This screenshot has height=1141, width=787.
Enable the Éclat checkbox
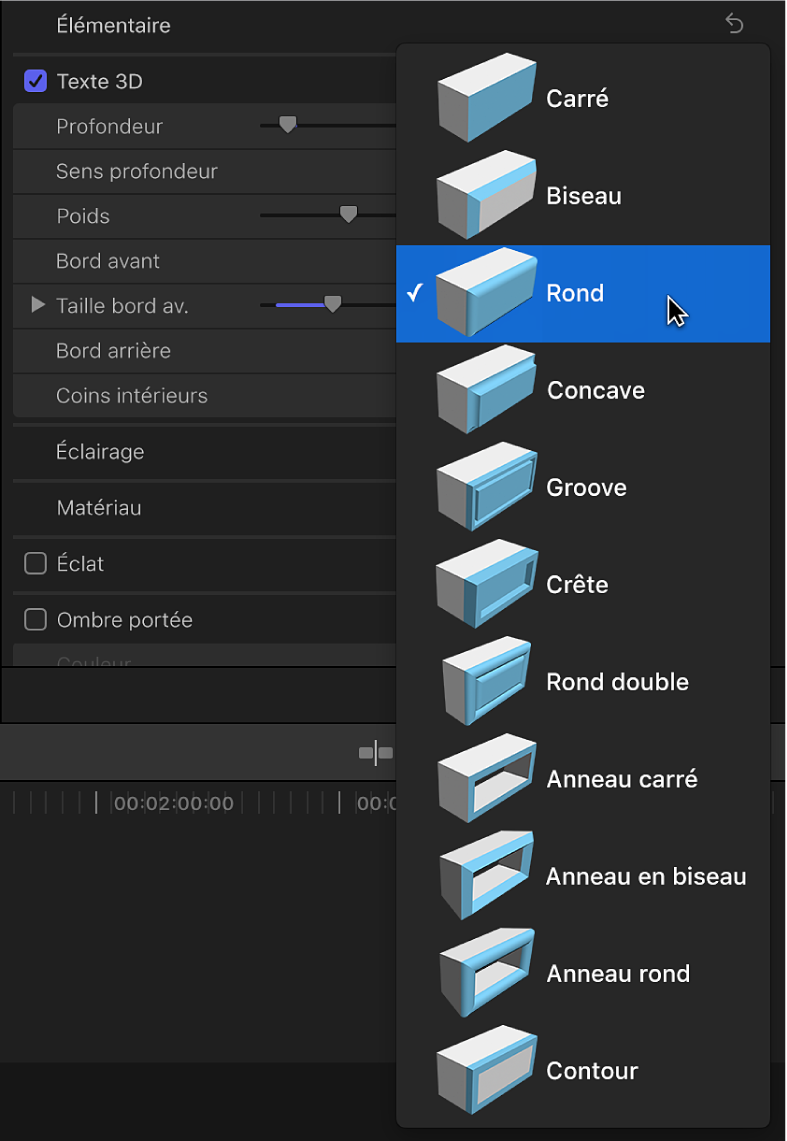tap(36, 564)
